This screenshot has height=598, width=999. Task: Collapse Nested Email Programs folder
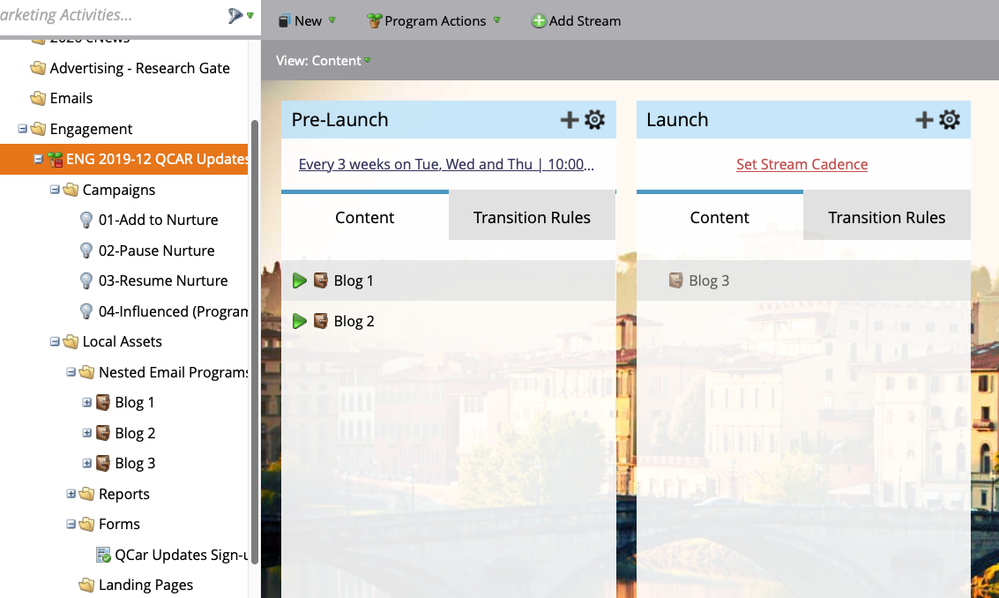click(x=71, y=372)
